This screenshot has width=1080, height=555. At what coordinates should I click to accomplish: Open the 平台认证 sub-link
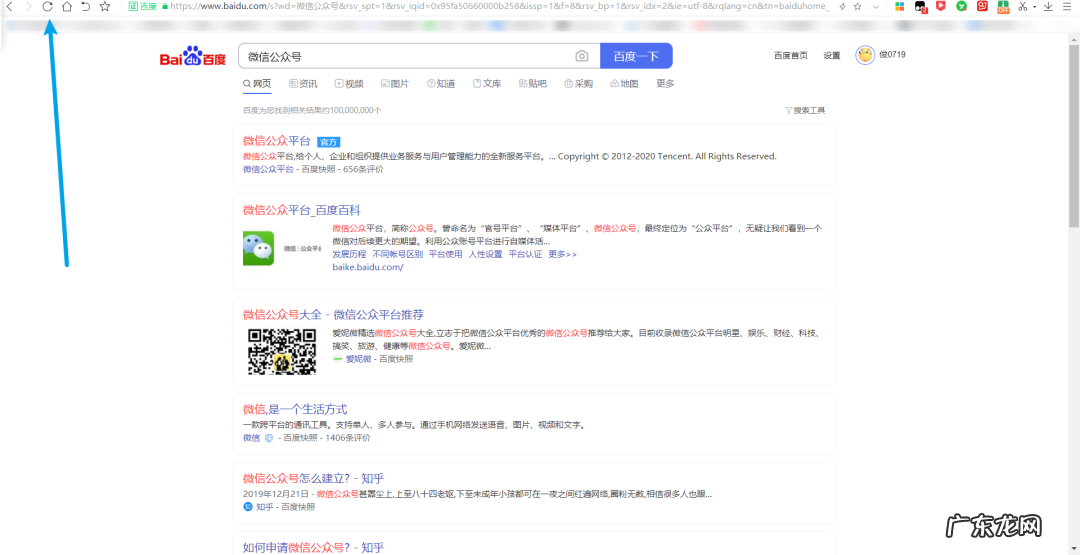click(x=526, y=254)
